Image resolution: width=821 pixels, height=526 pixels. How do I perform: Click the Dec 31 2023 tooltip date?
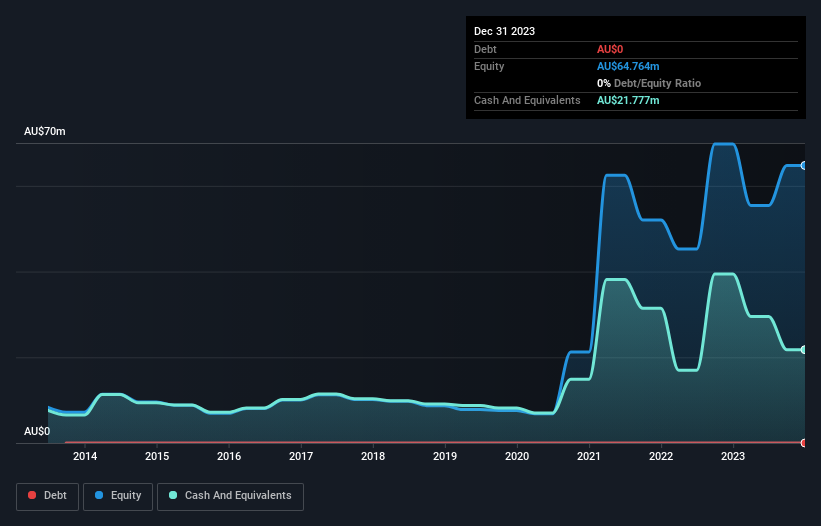point(504,31)
